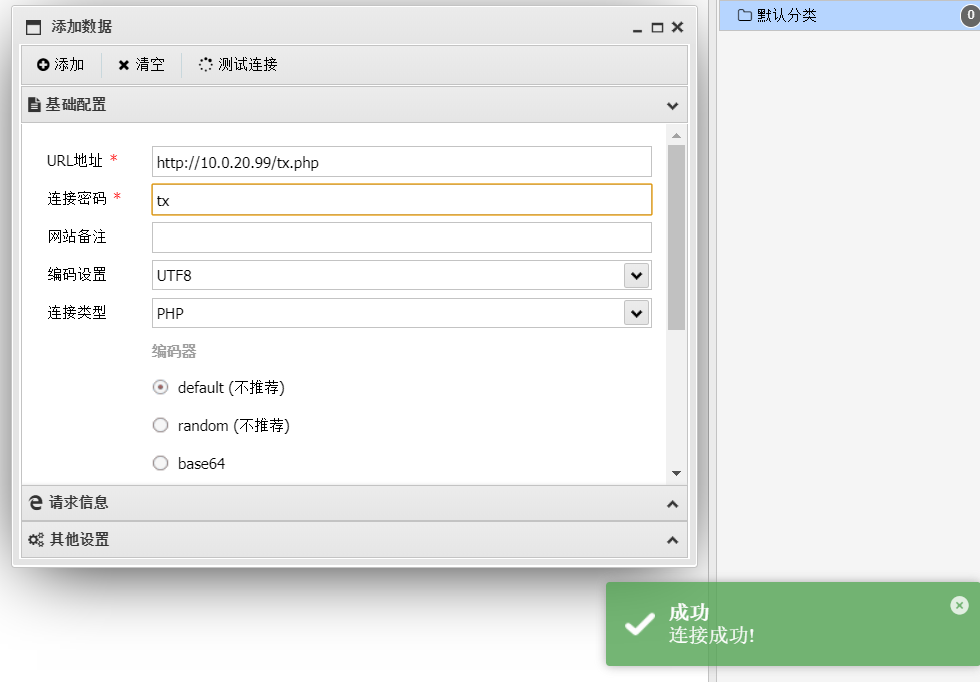This screenshot has height=682, width=980.
Task: Expand the 请求信息 section chevron
Action: pos(672,504)
